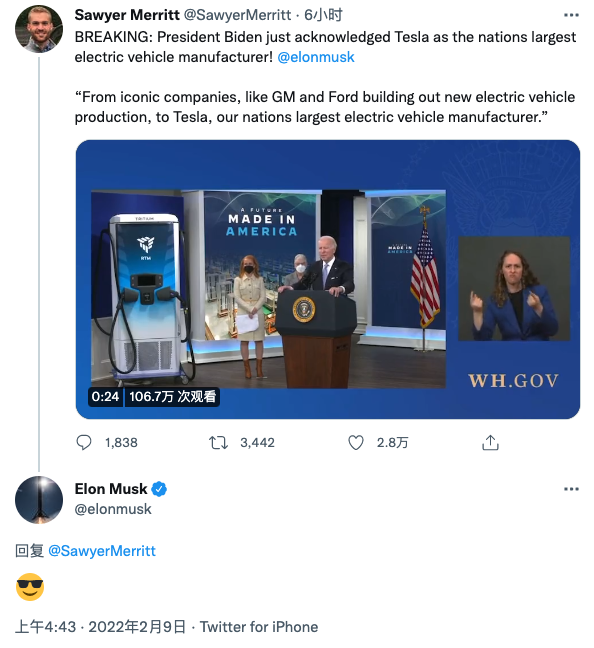Open the reply icon on Sawyer Merritt's tweet
594x648 pixels.
(x=84, y=443)
